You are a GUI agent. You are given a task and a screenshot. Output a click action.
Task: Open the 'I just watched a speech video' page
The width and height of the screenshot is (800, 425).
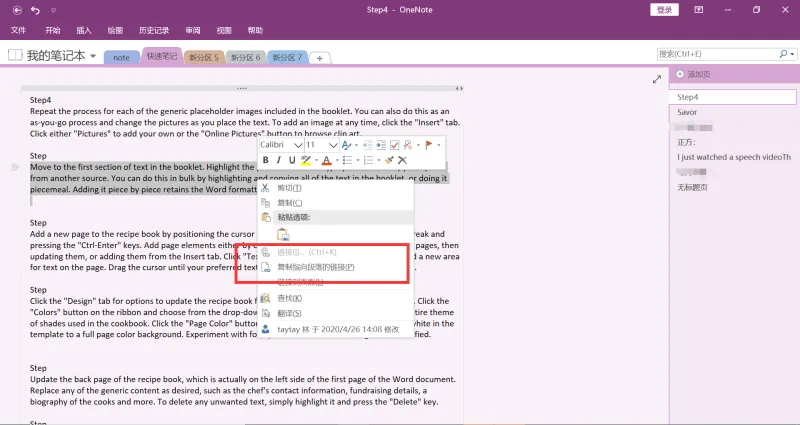734,157
